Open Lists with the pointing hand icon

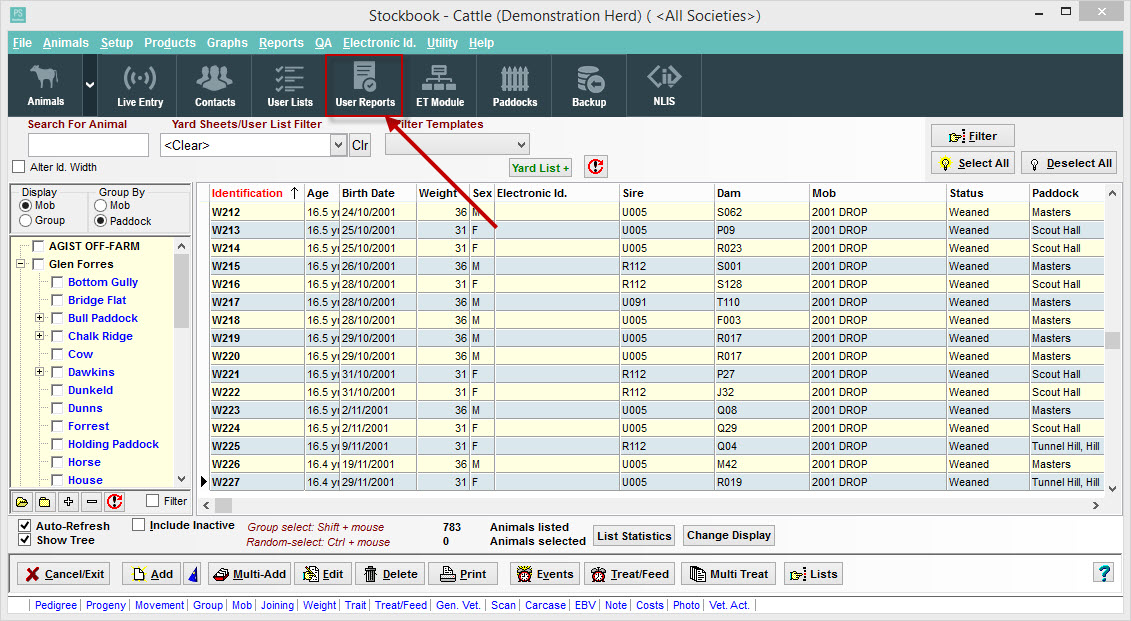pyautogui.click(x=814, y=574)
